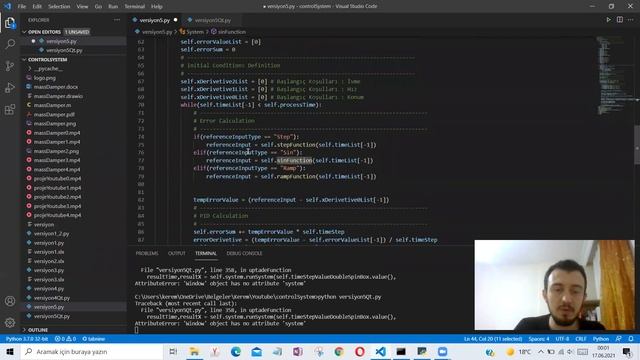This screenshot has width=640, height=360.
Task: Click the tabnine status bar item
Action: click(x=93, y=339)
